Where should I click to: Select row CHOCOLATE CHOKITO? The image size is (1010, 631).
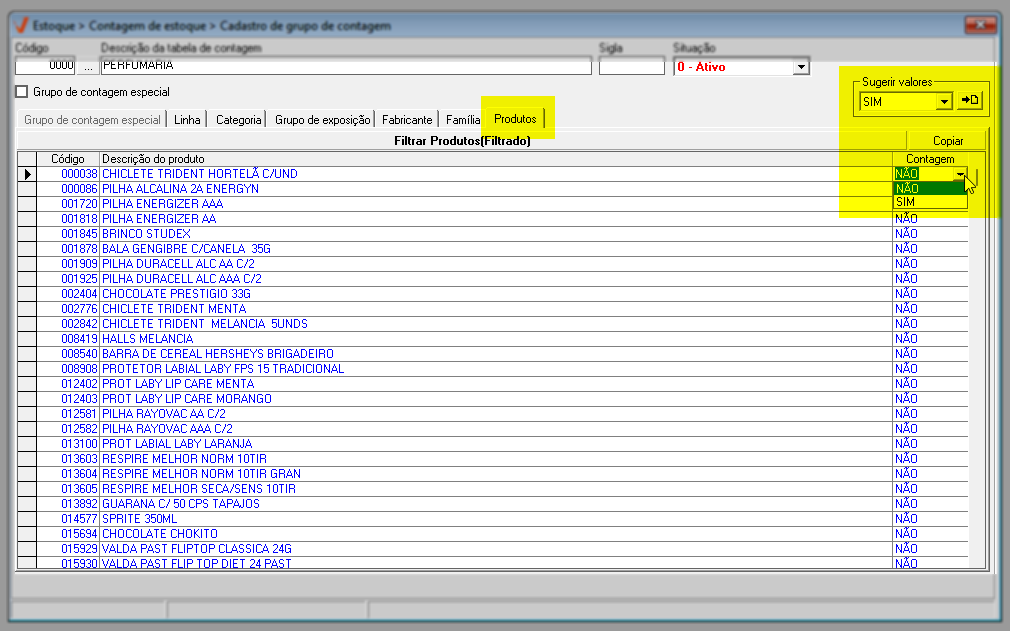tap(493, 534)
